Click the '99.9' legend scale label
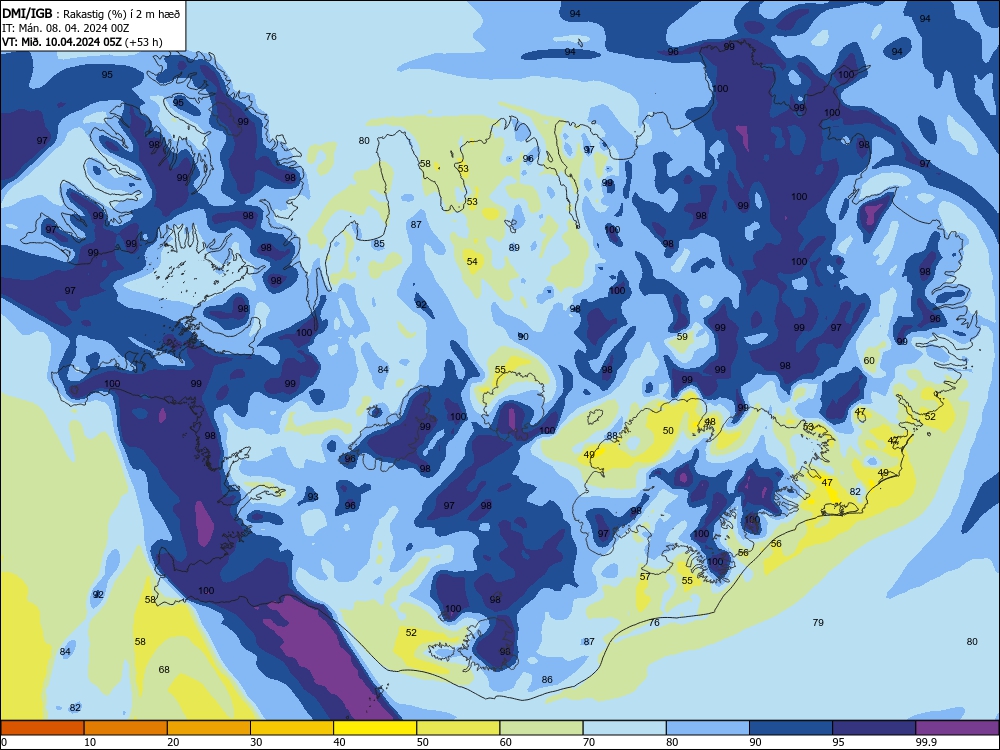Image resolution: width=1000 pixels, height=750 pixels. pyautogui.click(x=926, y=742)
